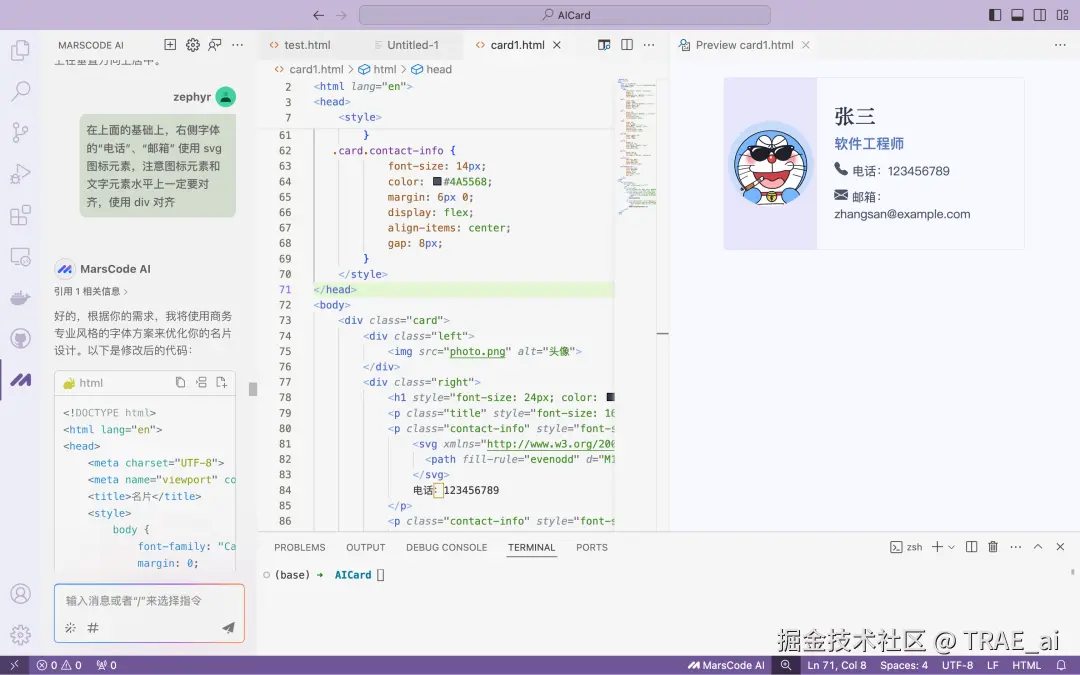1080x675 pixels.
Task: Split the terminal
Action: (971, 547)
